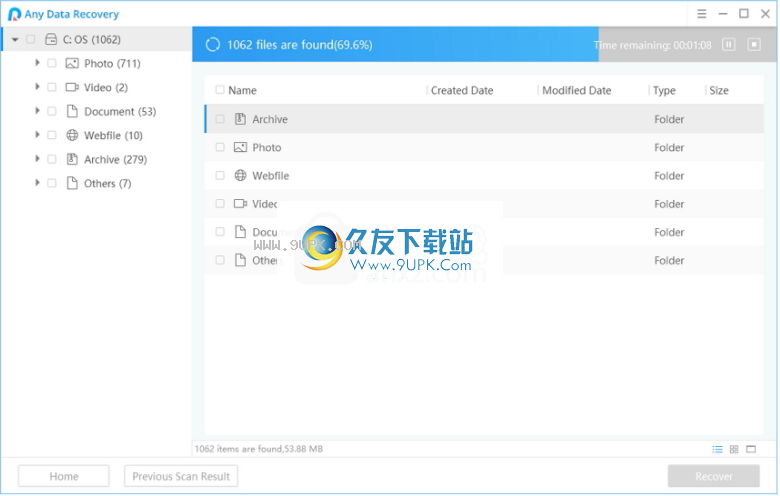780x496 pixels.
Task: Click the Photo folder icon in list
Action: pyautogui.click(x=240, y=147)
